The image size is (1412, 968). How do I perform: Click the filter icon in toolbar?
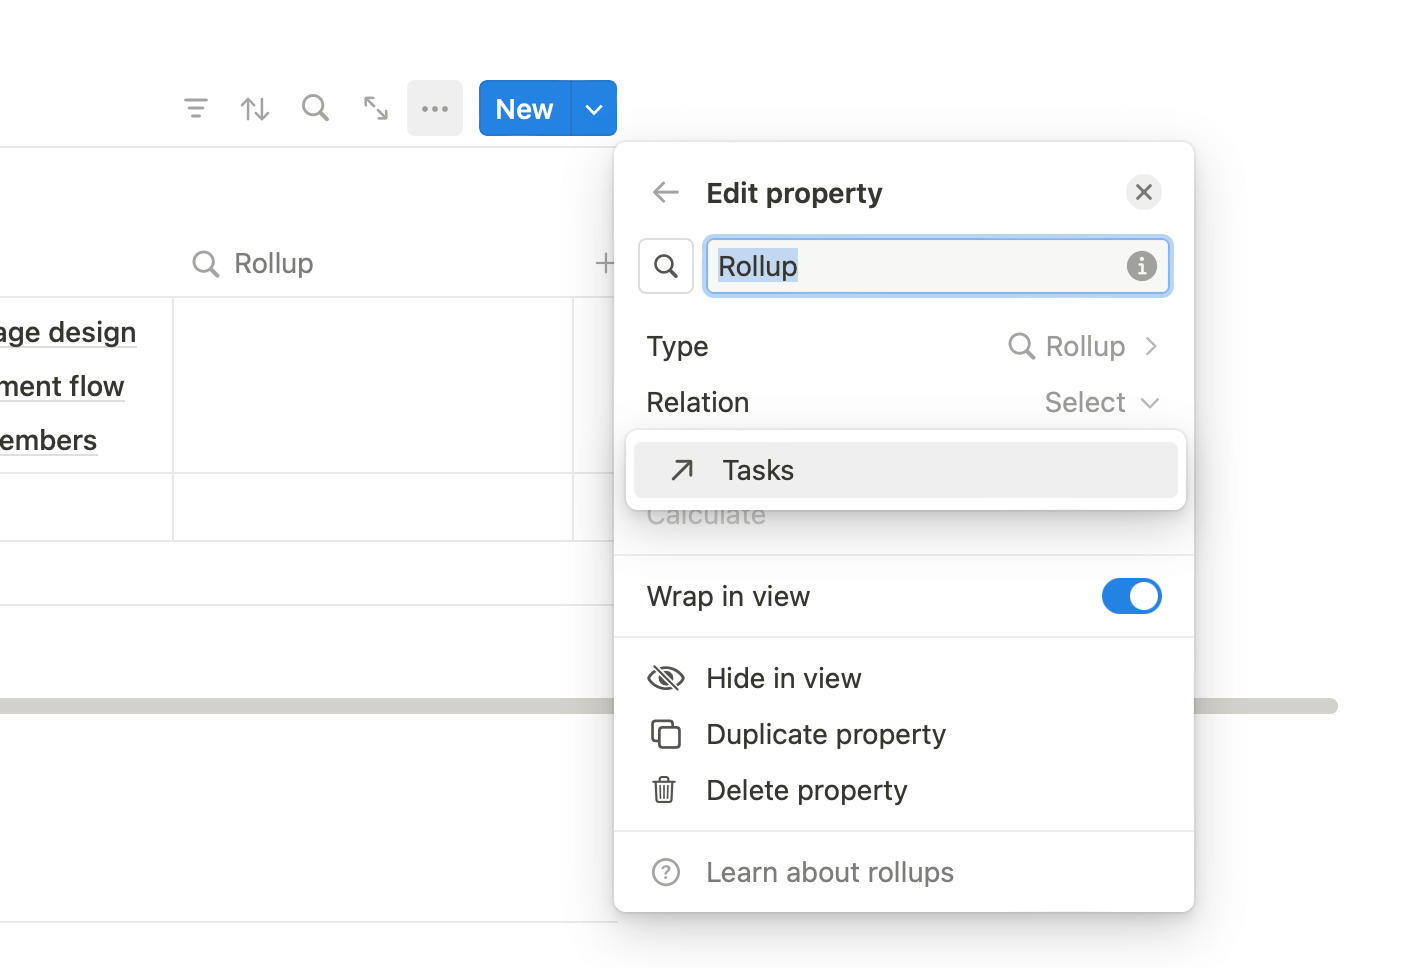coord(196,108)
